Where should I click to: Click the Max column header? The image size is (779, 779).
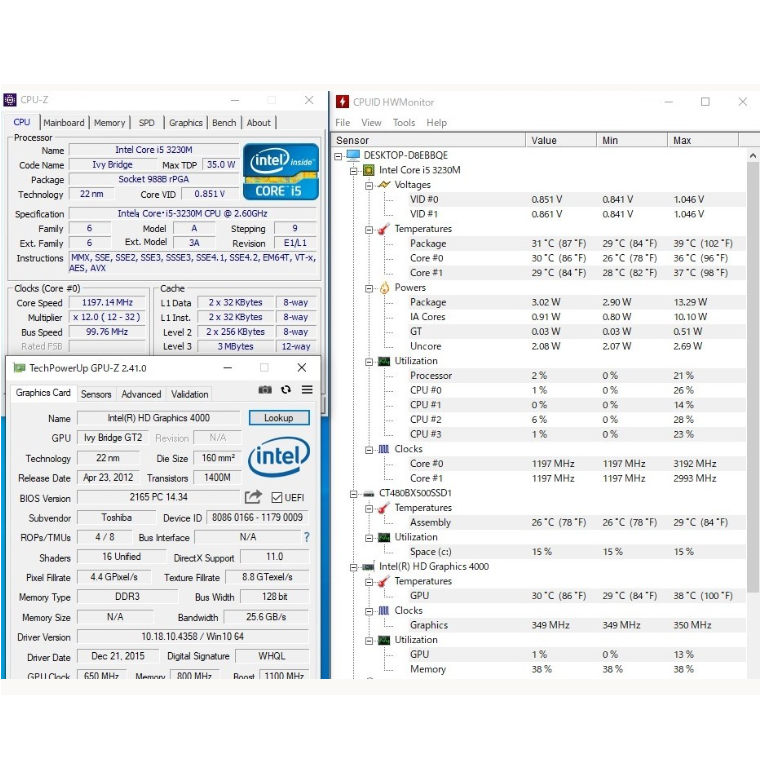(682, 140)
